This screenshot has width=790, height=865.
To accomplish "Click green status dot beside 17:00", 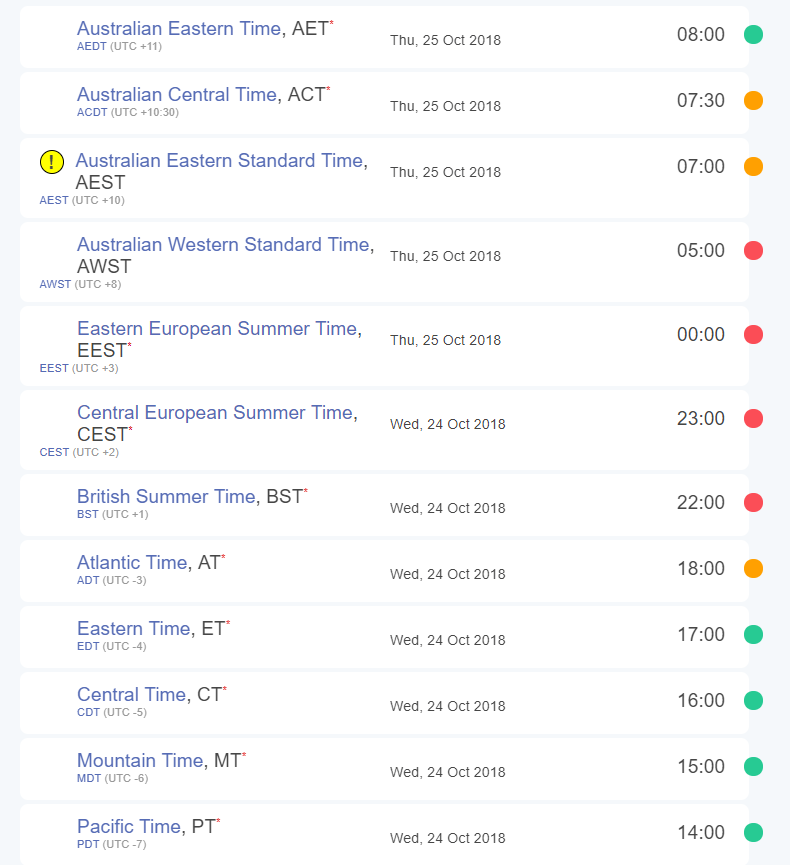I will (x=753, y=634).
